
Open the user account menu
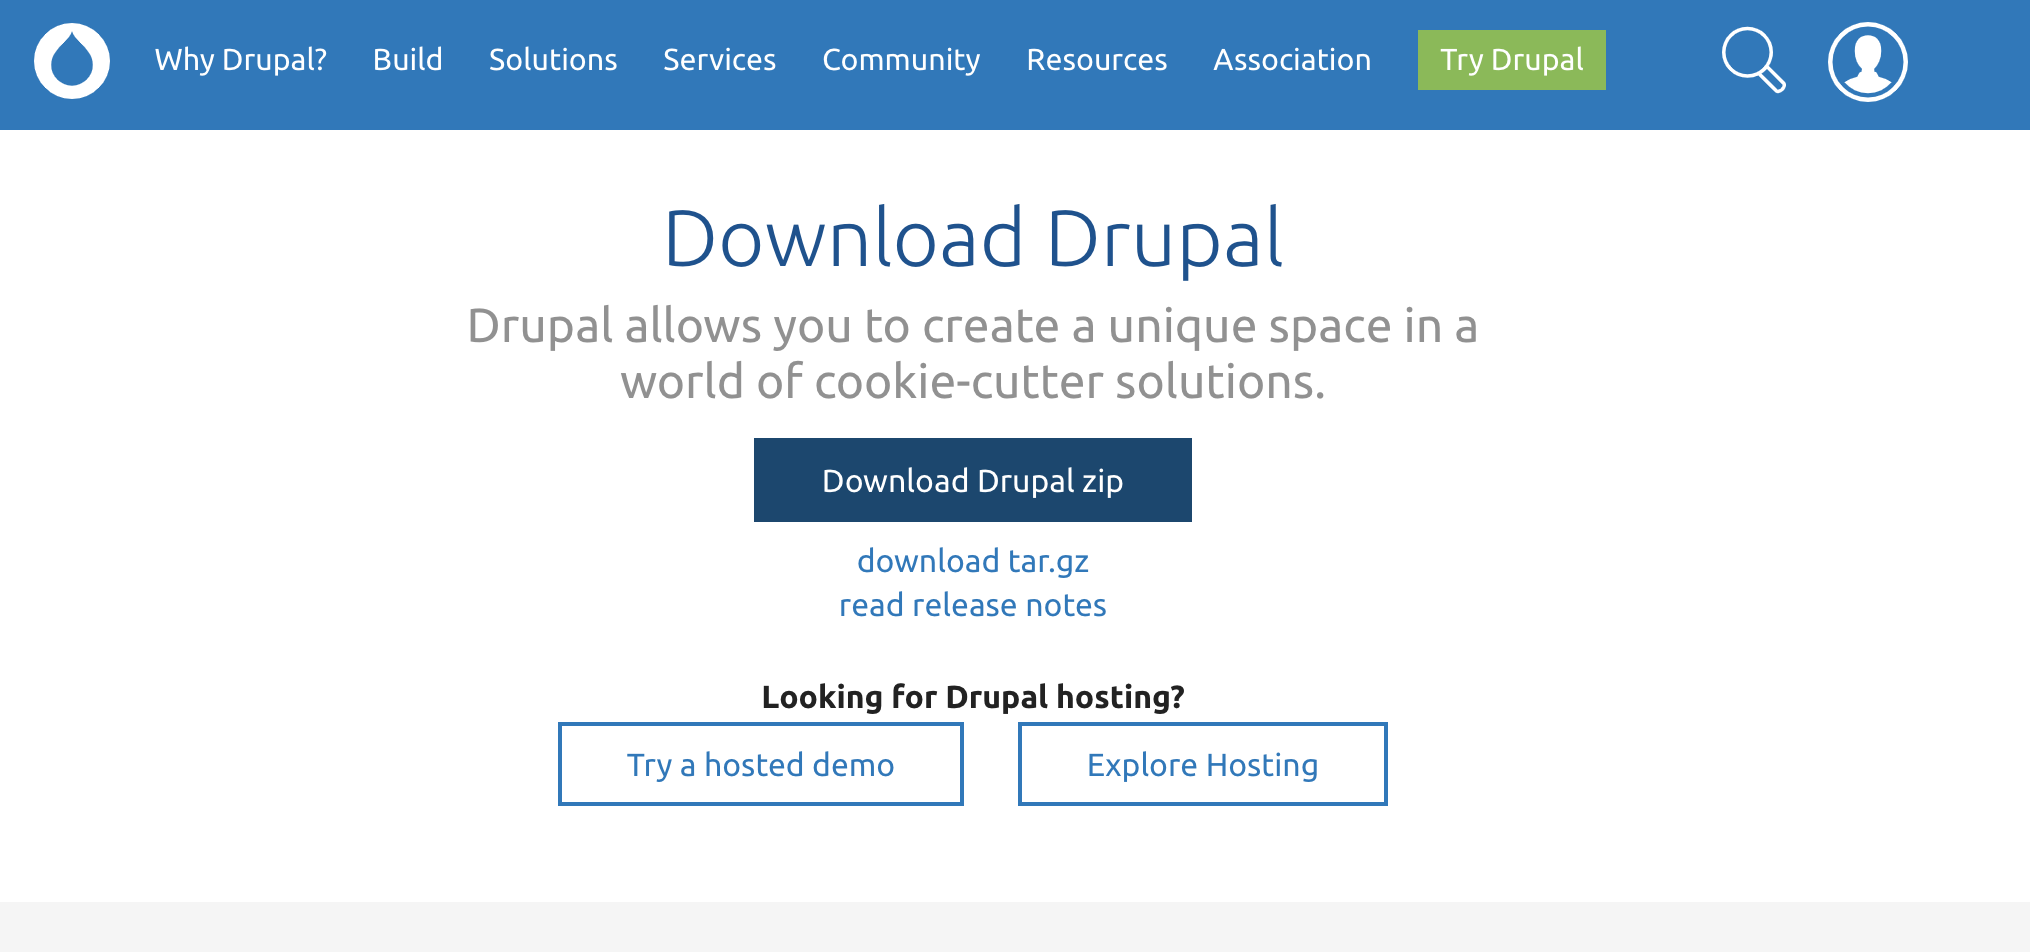1867,60
